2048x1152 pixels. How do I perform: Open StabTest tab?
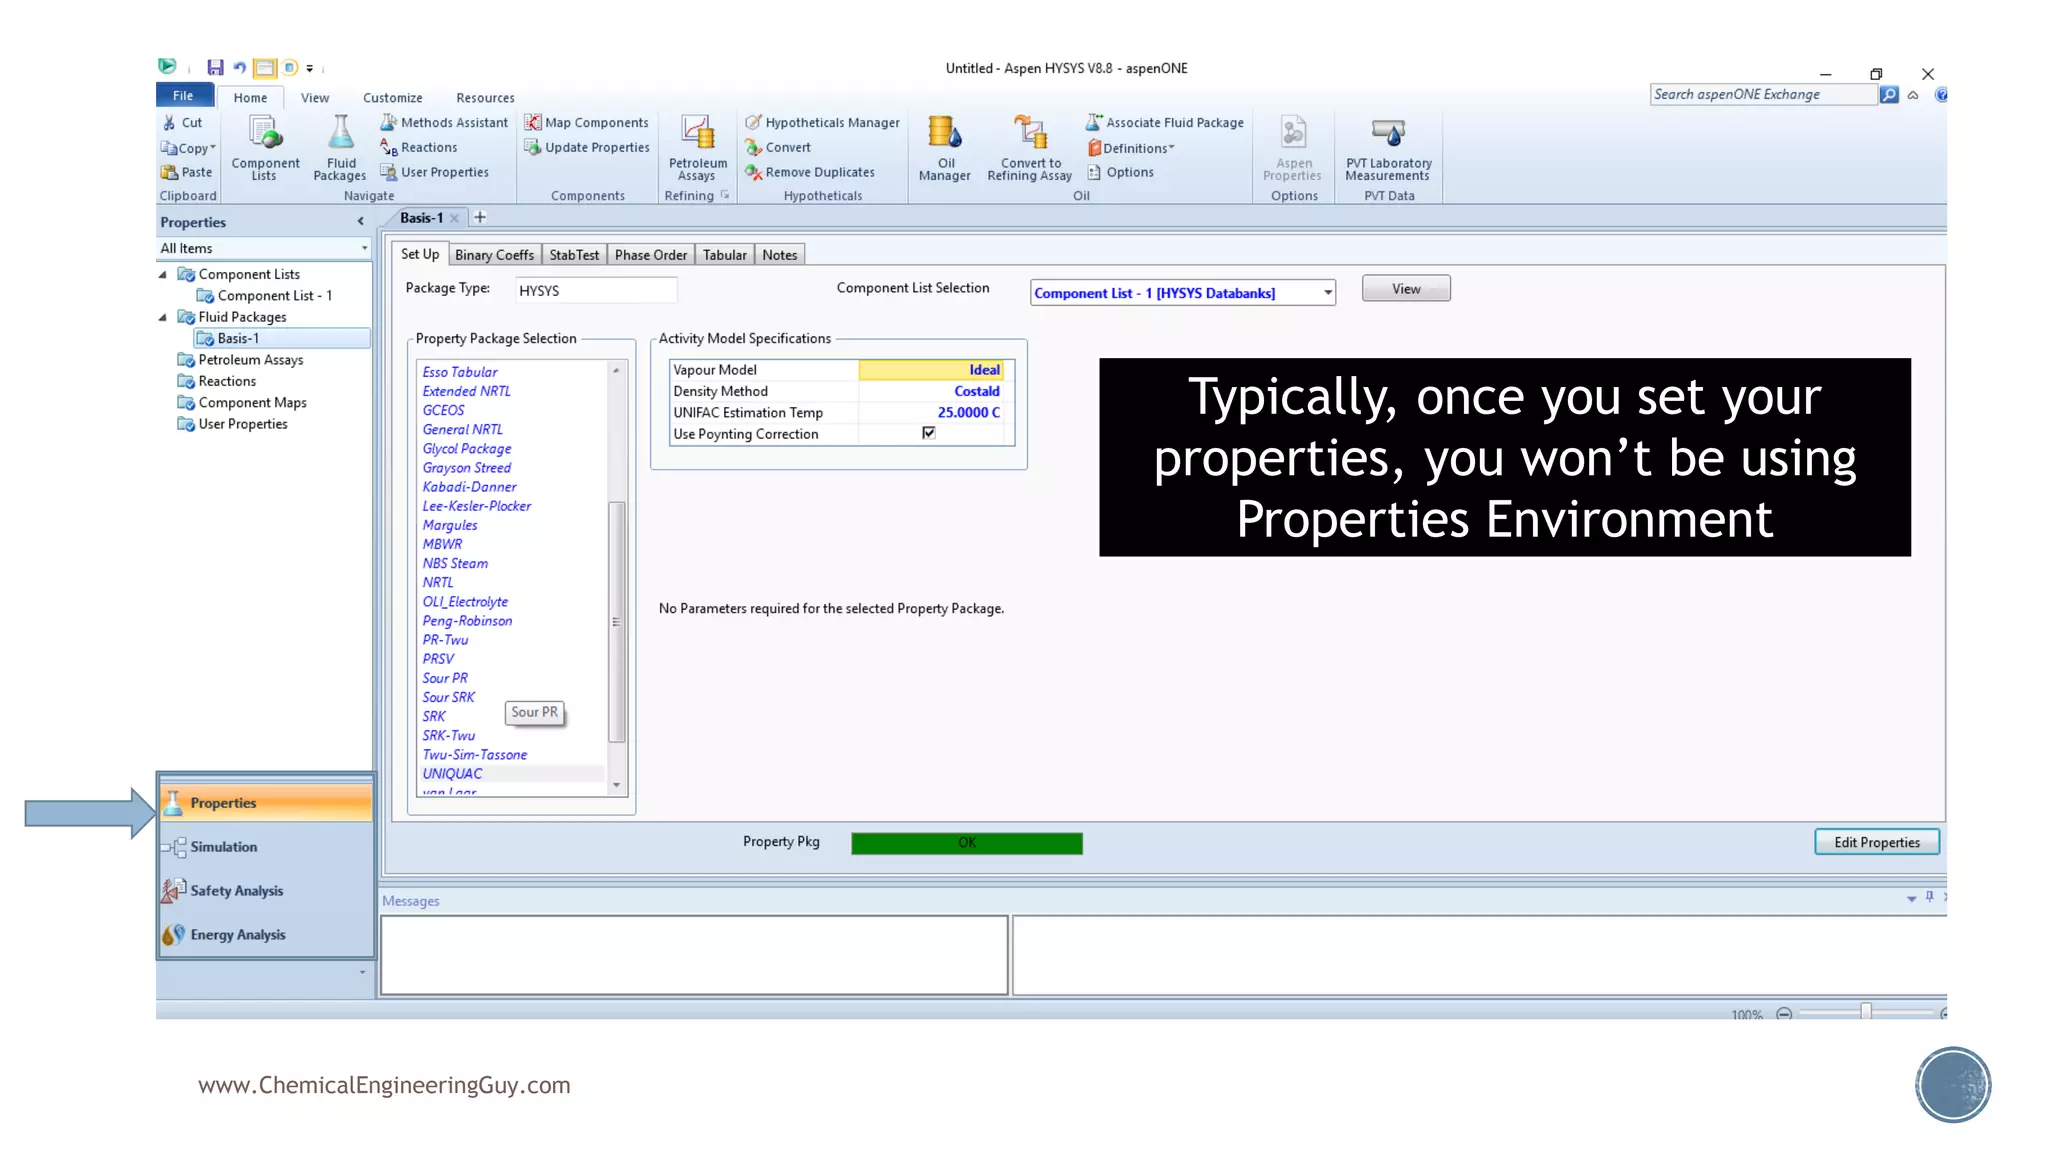coord(574,255)
